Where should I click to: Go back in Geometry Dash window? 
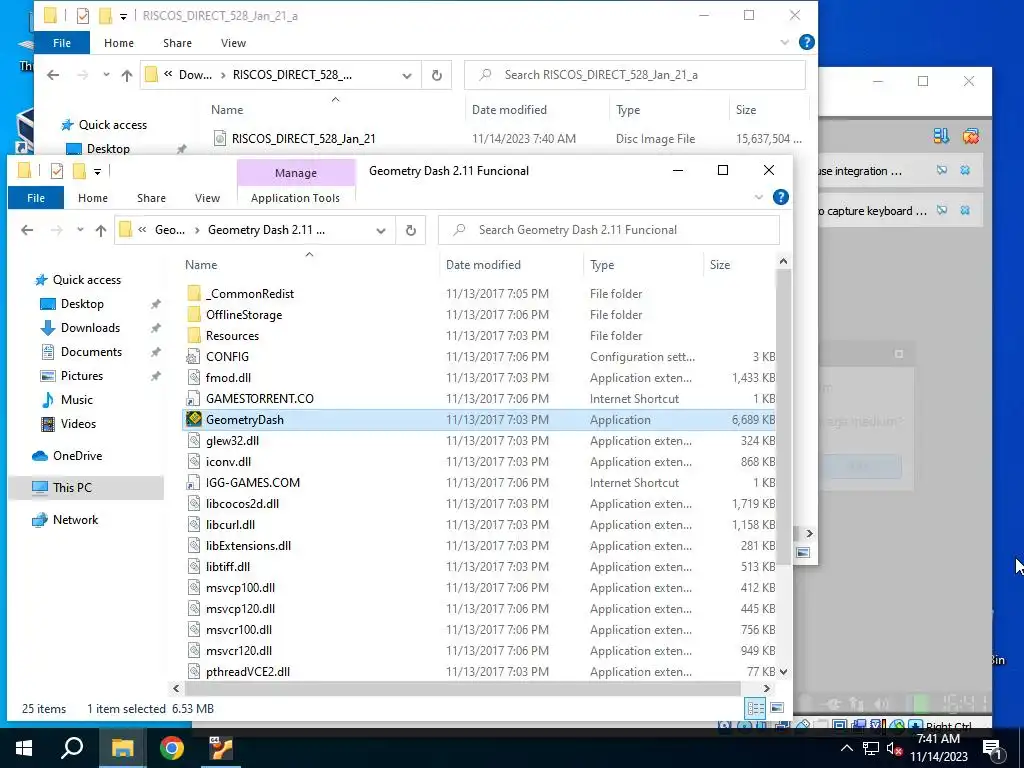click(x=27, y=230)
